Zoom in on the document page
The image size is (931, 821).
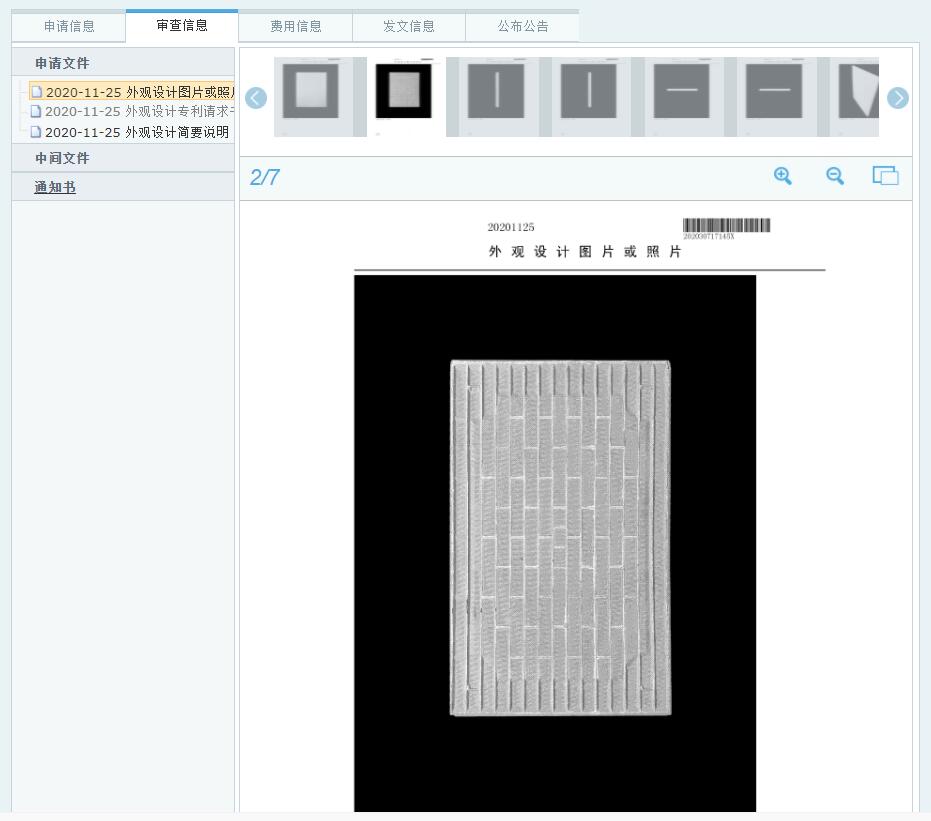782,176
